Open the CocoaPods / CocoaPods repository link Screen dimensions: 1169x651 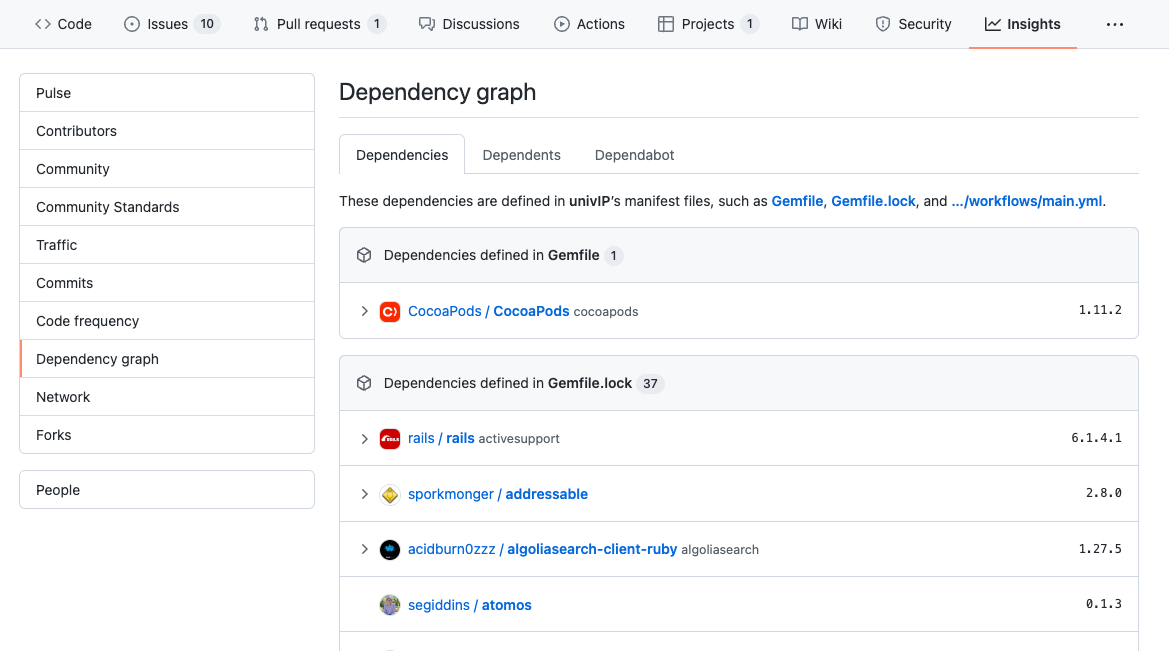pos(488,311)
